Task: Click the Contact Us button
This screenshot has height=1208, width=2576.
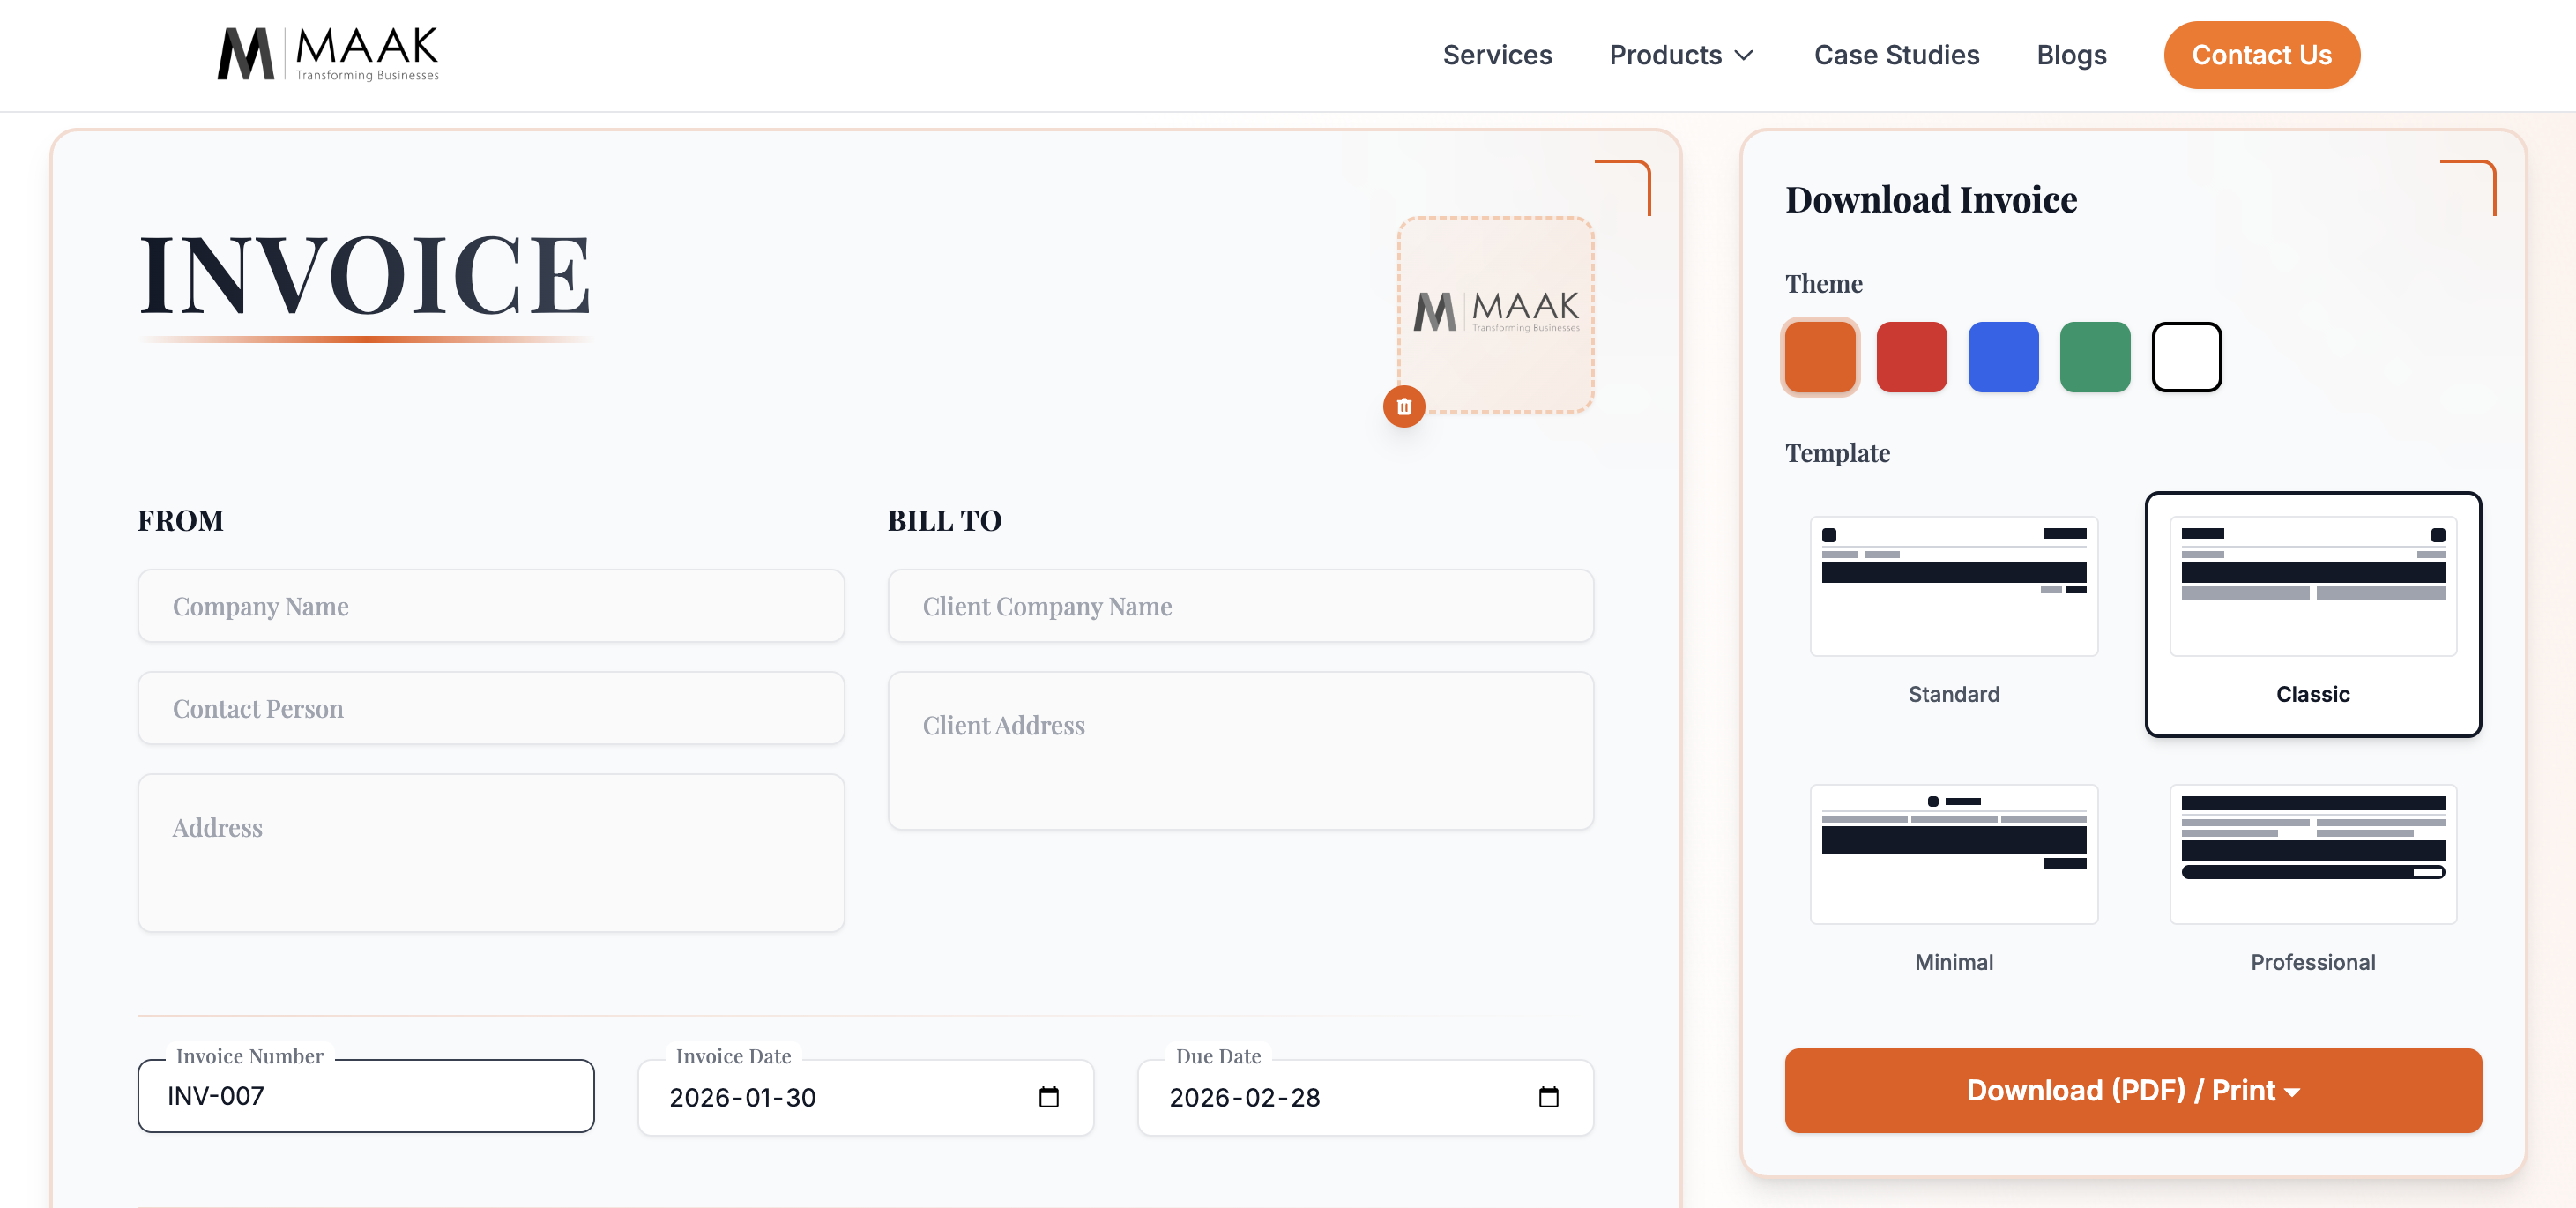Action: point(2261,55)
